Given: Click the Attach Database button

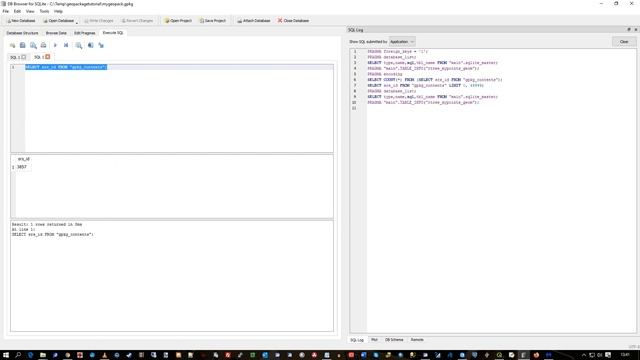Looking at the screenshot, I should coord(253,20).
